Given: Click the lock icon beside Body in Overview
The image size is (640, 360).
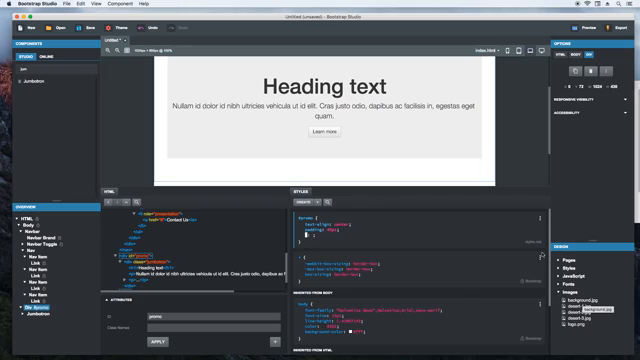Looking at the screenshot, I should pos(38,225).
